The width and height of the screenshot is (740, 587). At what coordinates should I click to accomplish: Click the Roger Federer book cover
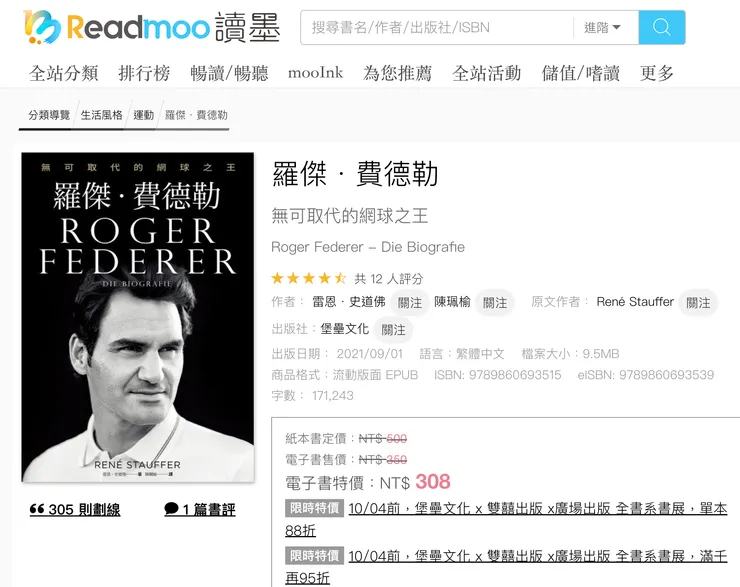(138, 317)
